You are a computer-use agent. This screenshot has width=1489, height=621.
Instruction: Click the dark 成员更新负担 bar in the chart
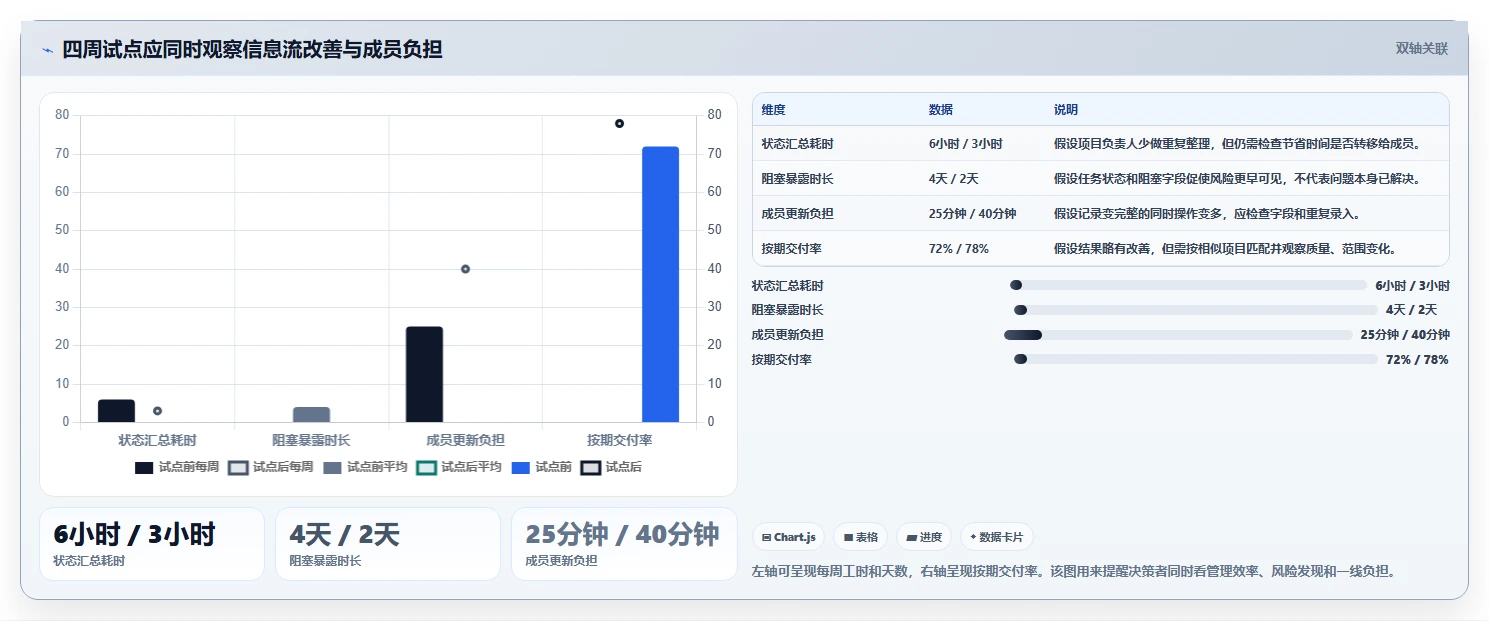[x=424, y=374]
